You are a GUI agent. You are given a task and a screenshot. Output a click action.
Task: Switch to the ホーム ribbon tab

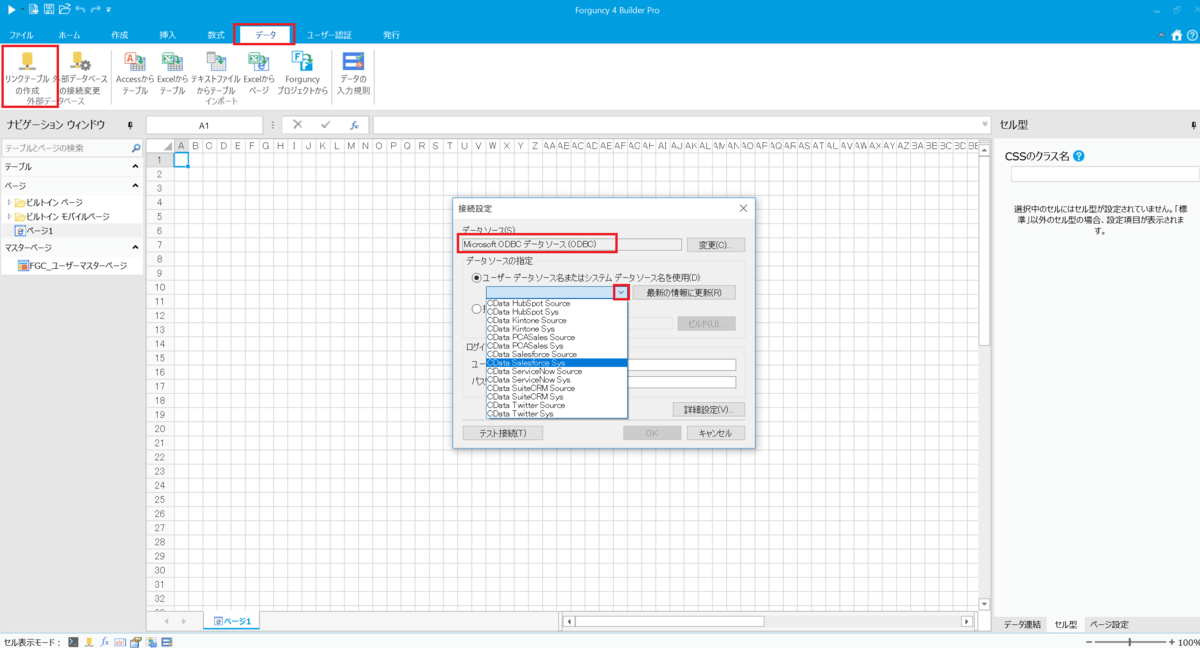[x=70, y=35]
